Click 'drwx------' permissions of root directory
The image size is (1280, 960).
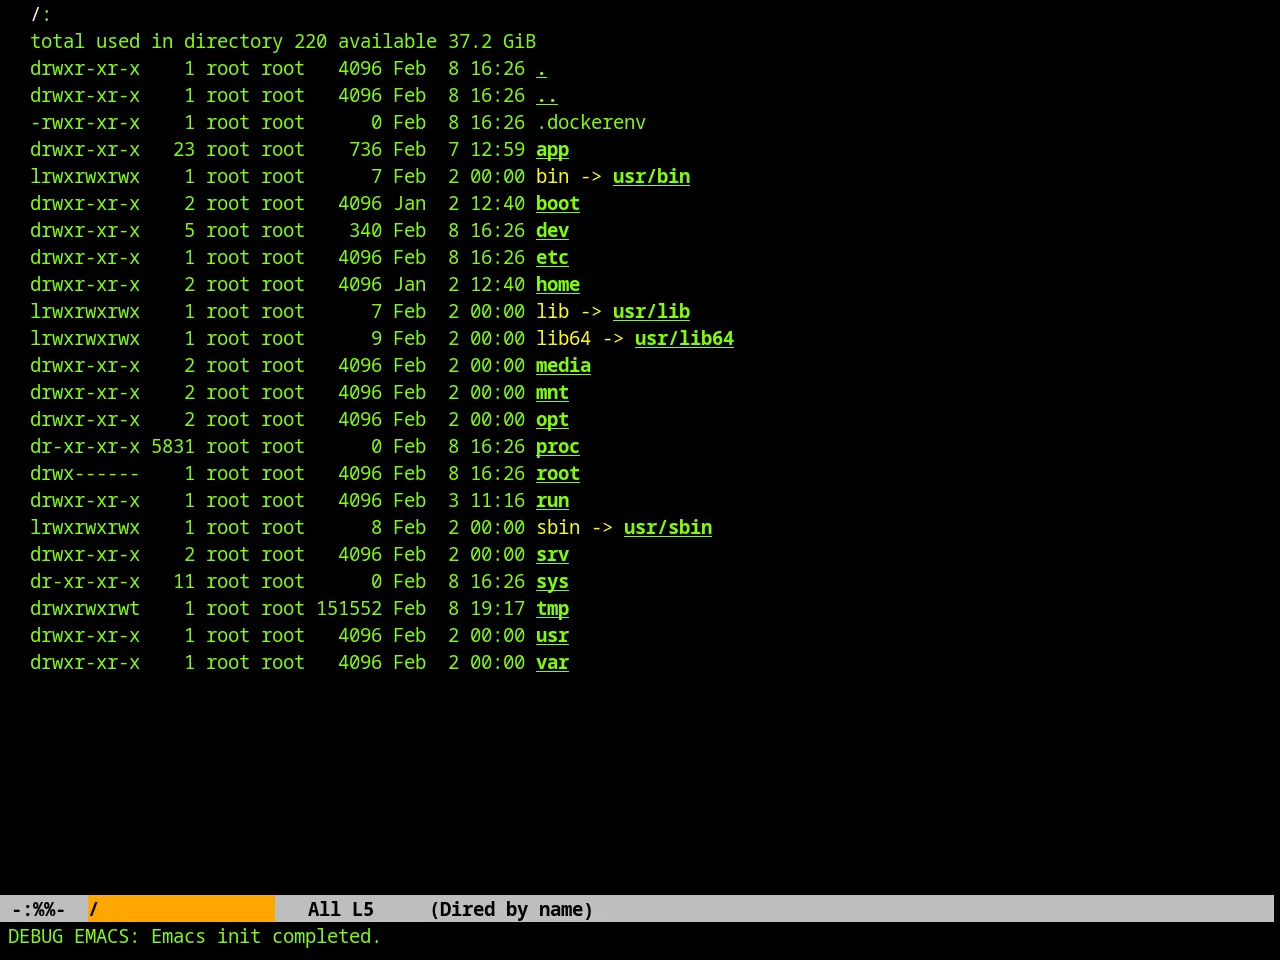[x=85, y=474]
